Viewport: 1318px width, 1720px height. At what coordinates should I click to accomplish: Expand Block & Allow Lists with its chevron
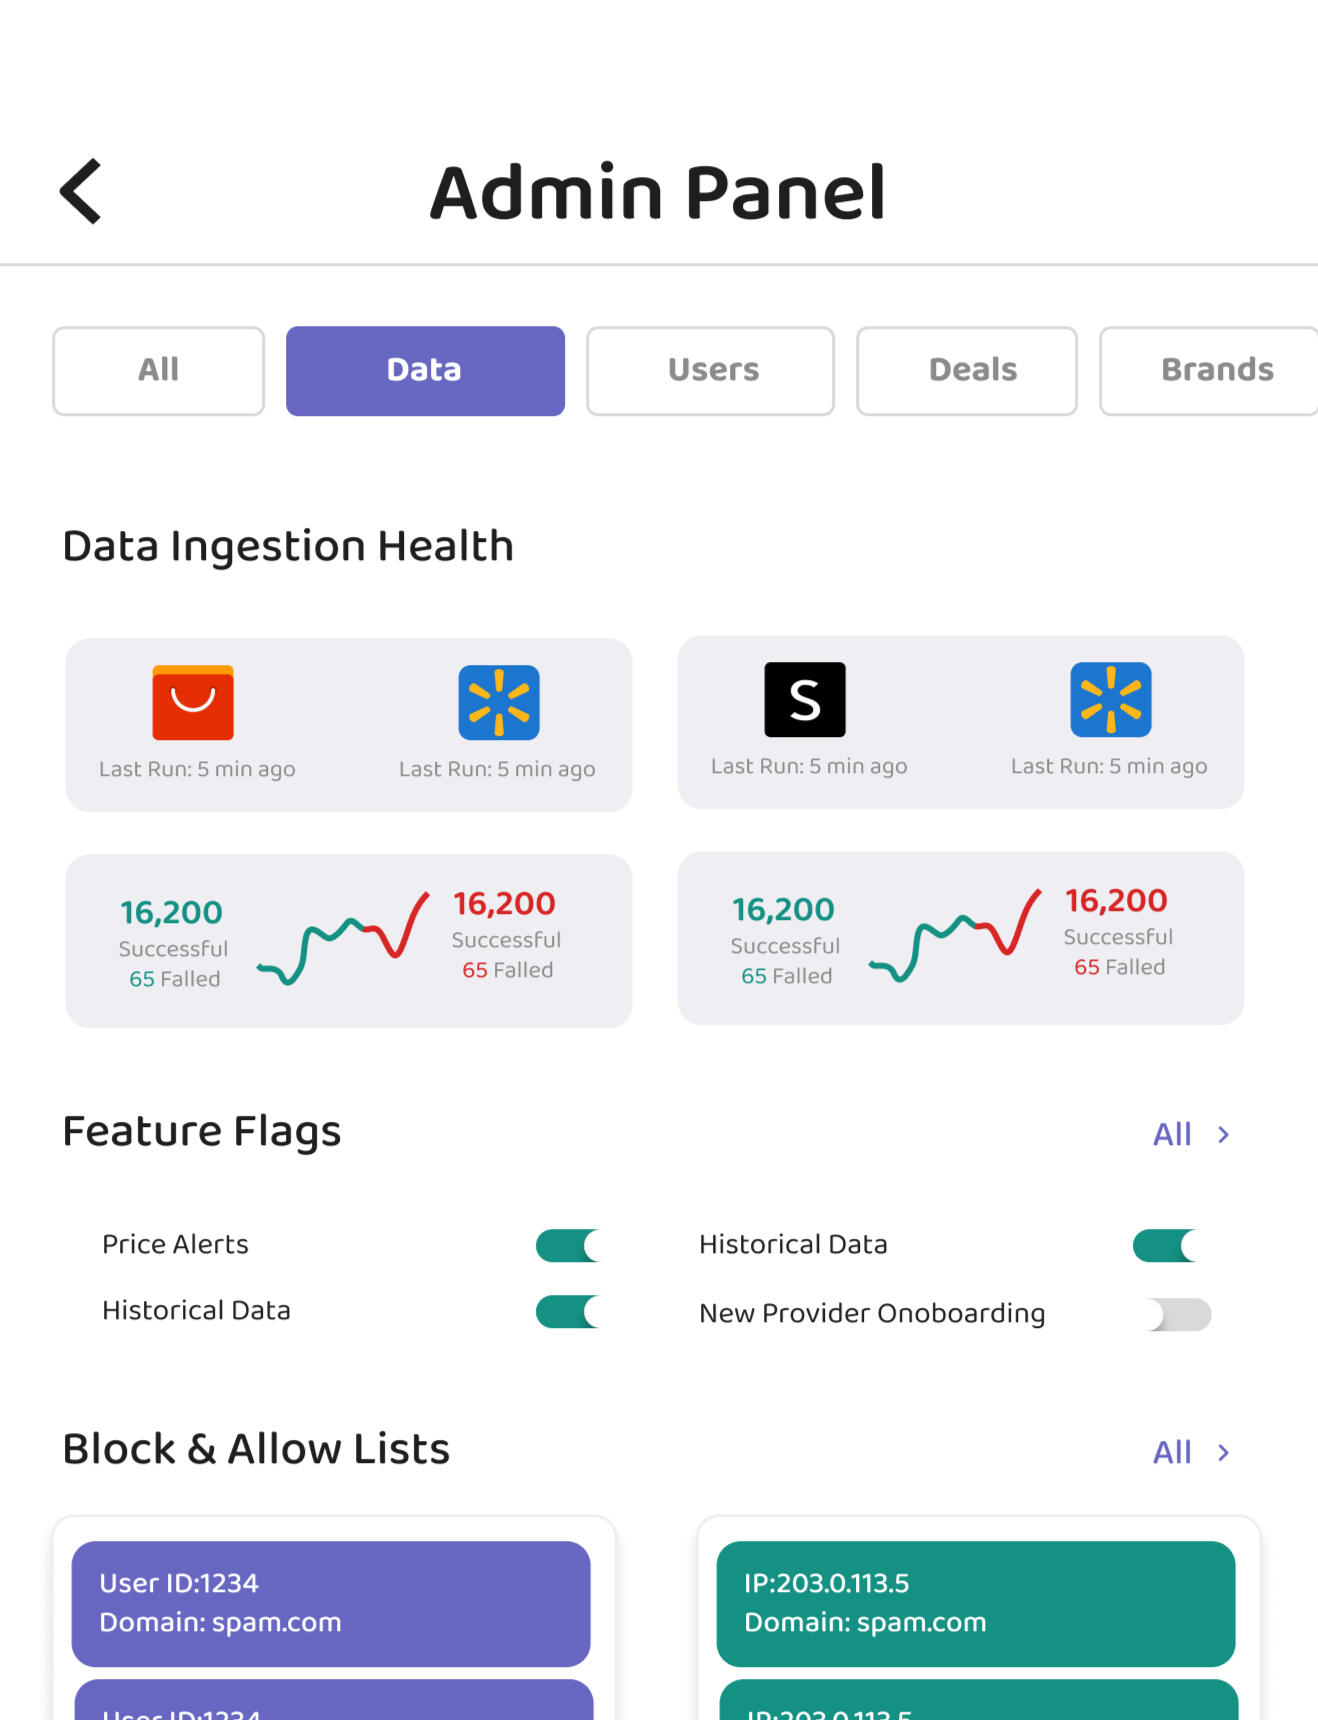coord(1223,1453)
